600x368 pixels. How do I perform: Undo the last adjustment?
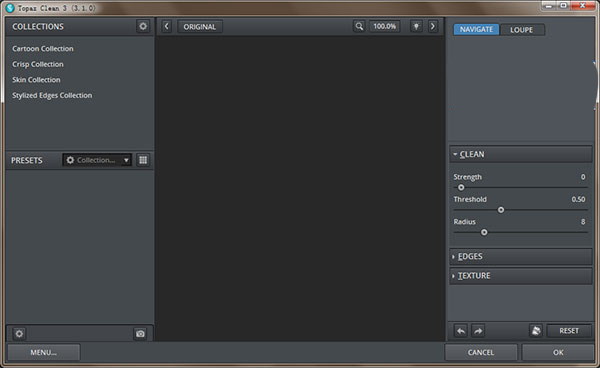point(461,331)
